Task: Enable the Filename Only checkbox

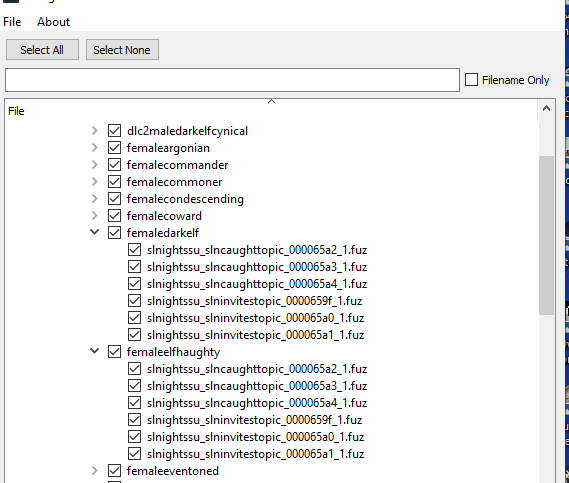Action: [x=471, y=80]
